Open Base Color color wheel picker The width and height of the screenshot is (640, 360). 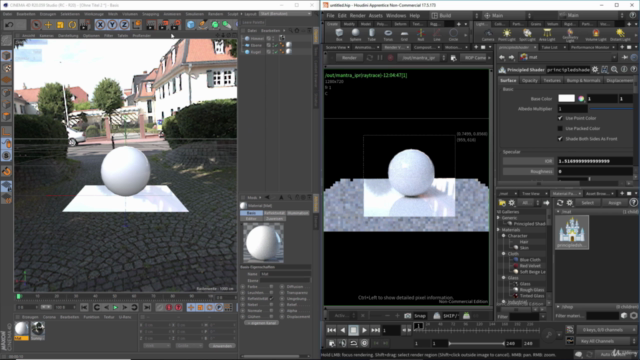581,98
